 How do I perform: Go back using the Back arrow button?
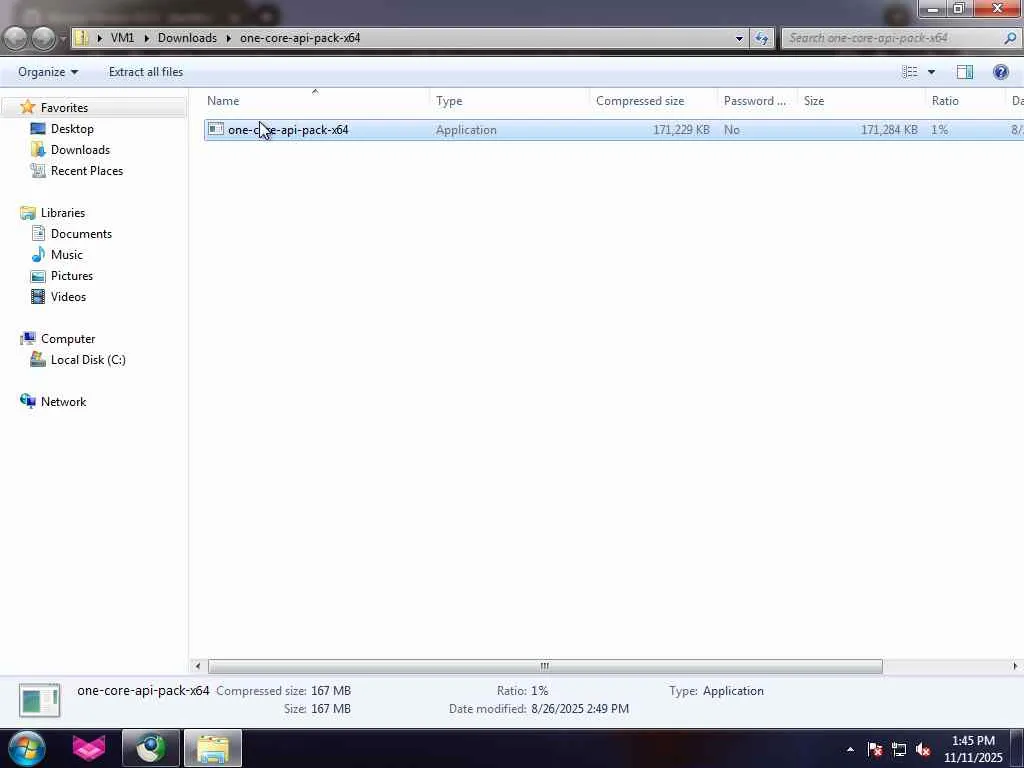click(x=16, y=38)
